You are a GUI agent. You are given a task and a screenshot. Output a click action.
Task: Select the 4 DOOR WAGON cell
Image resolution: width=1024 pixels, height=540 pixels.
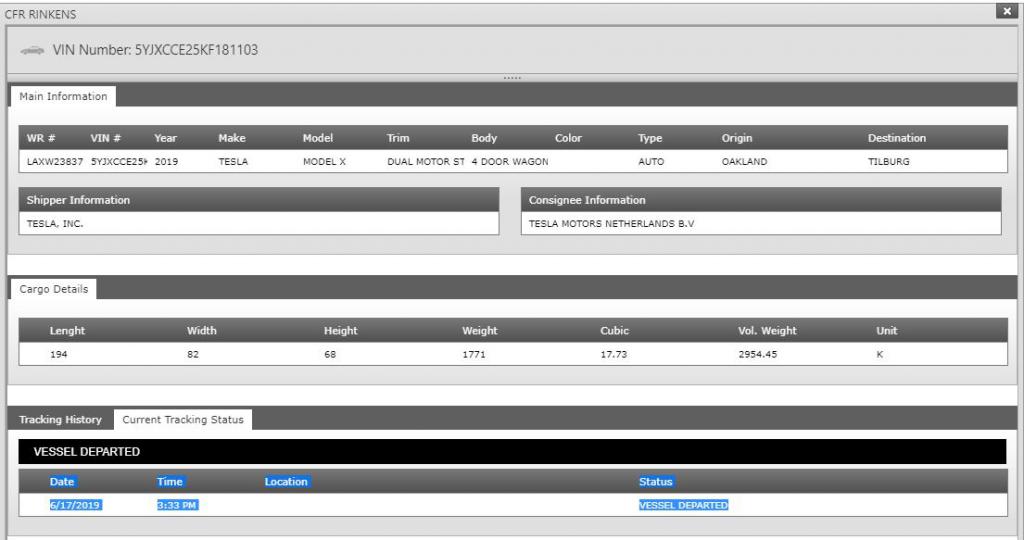(x=510, y=161)
